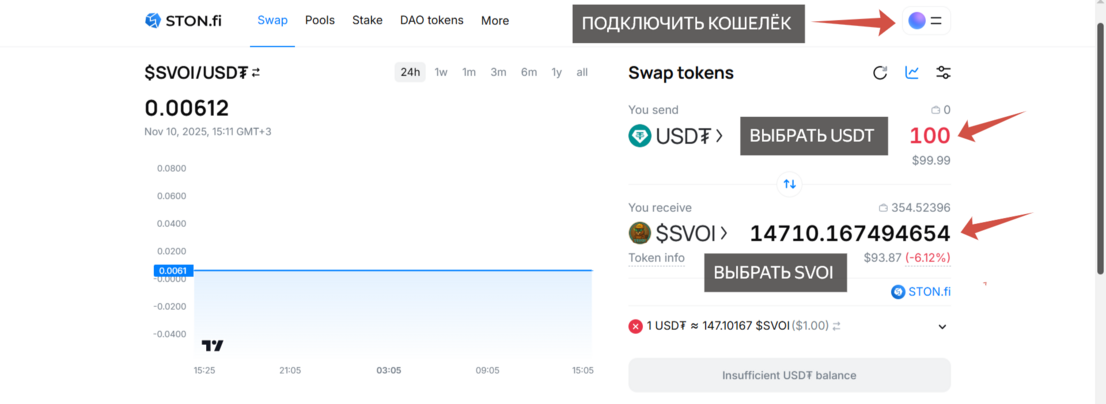Invert the 1 USD₮ rate display
Viewport: 1106px width, 404px height.
tap(837, 326)
